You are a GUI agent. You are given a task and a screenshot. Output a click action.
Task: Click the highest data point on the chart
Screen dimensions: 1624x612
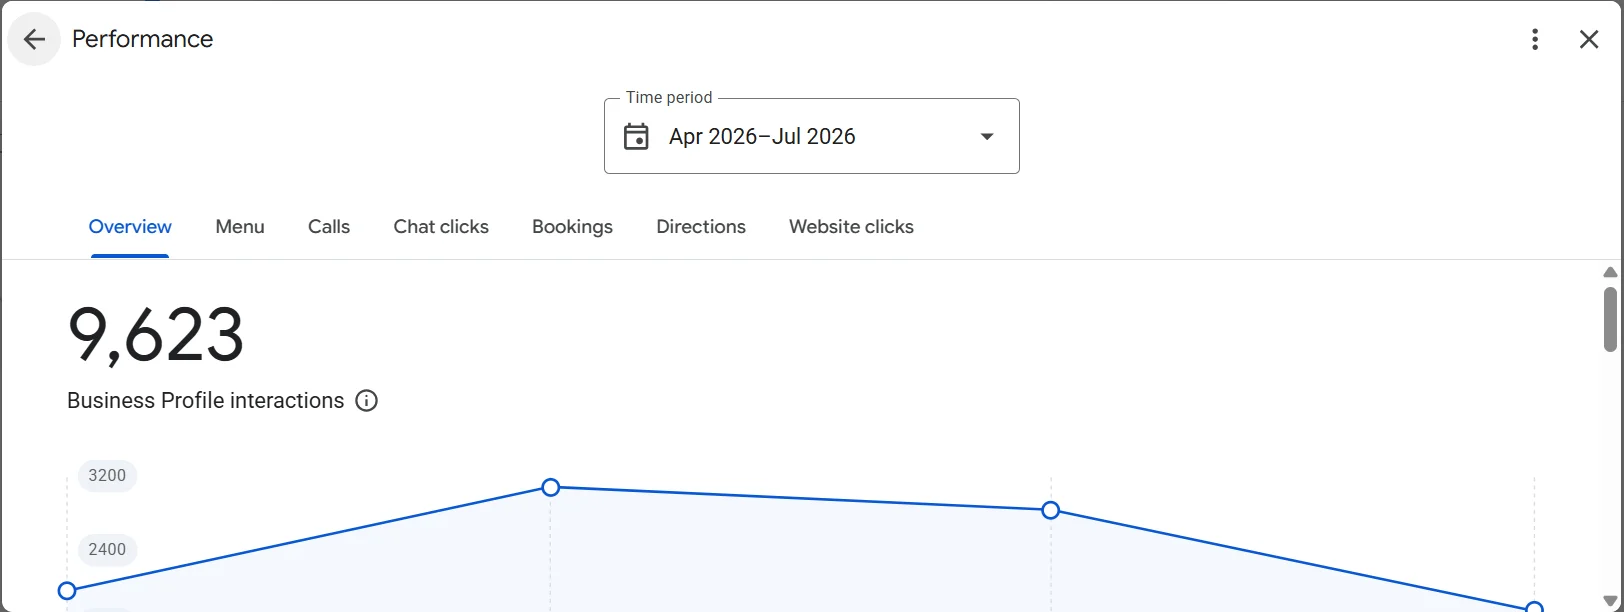pyautogui.click(x=551, y=487)
